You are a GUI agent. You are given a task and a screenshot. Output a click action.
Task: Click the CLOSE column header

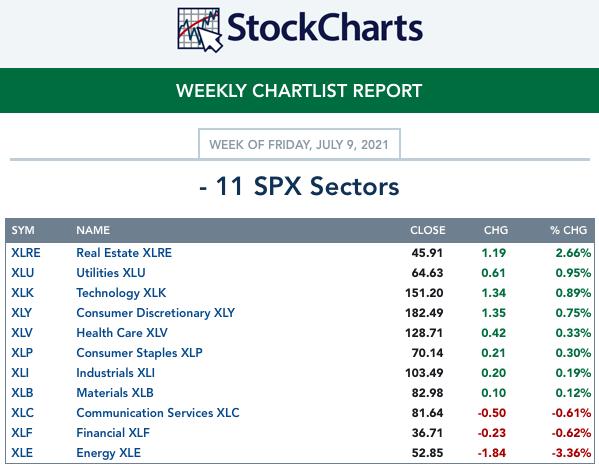click(x=428, y=230)
